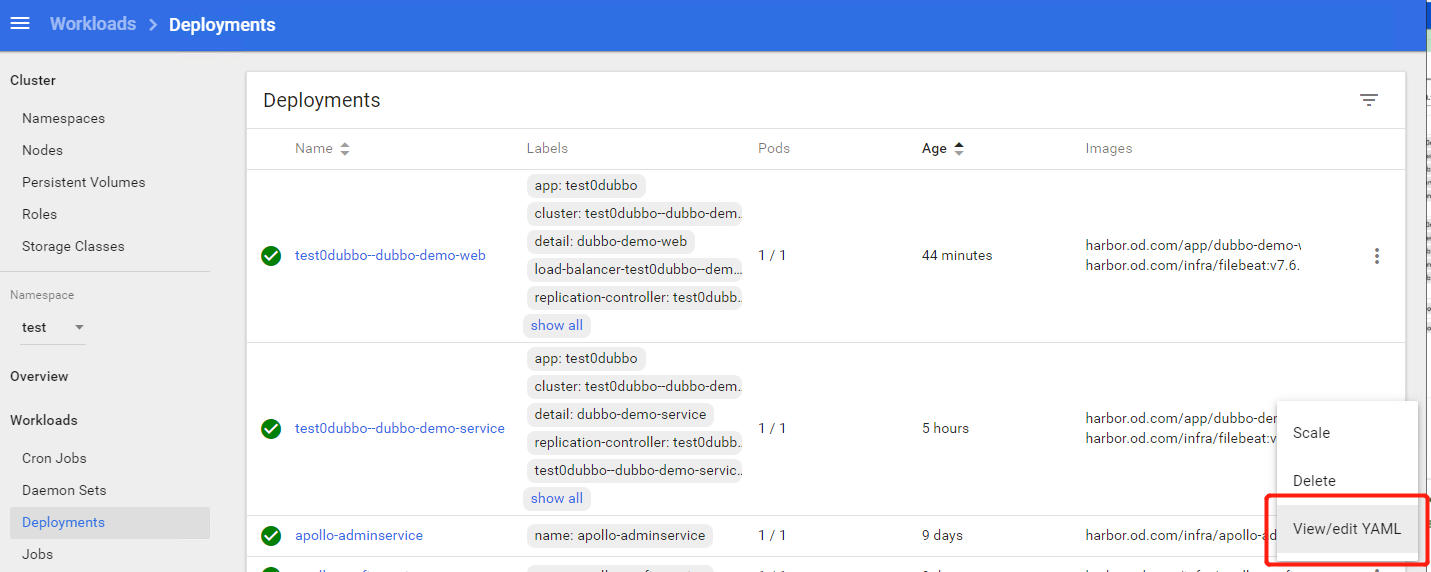The image size is (1431, 572).
Task: Open Daemon Sets in the sidebar
Action: (x=64, y=490)
